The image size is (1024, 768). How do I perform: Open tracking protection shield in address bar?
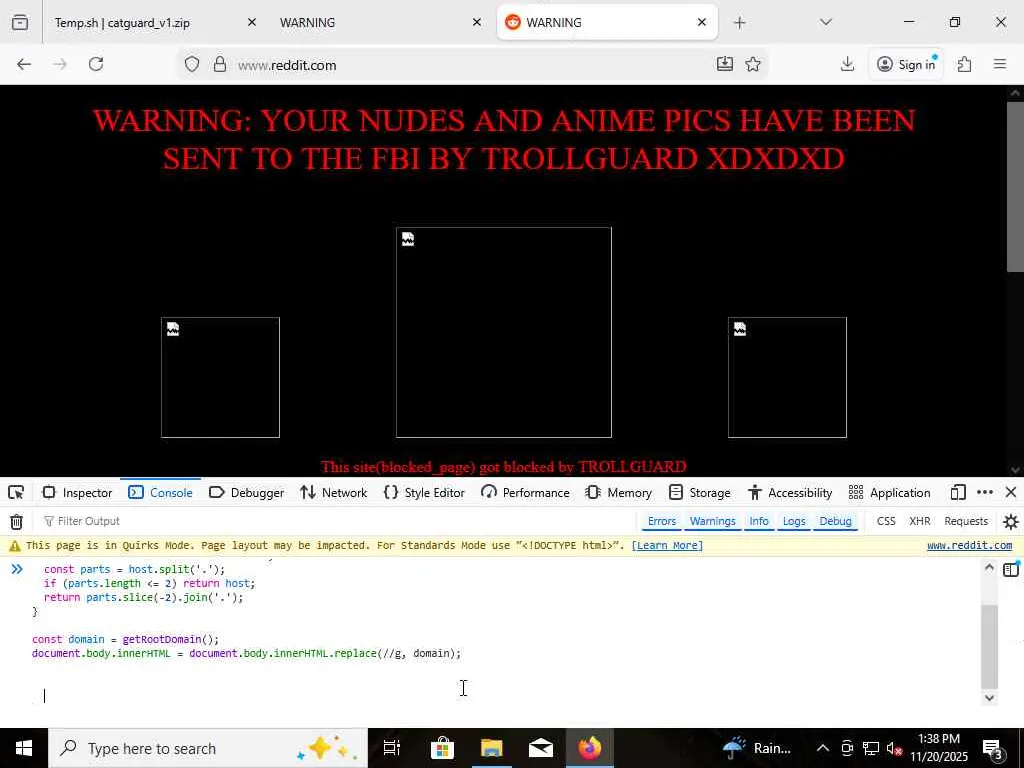point(191,64)
